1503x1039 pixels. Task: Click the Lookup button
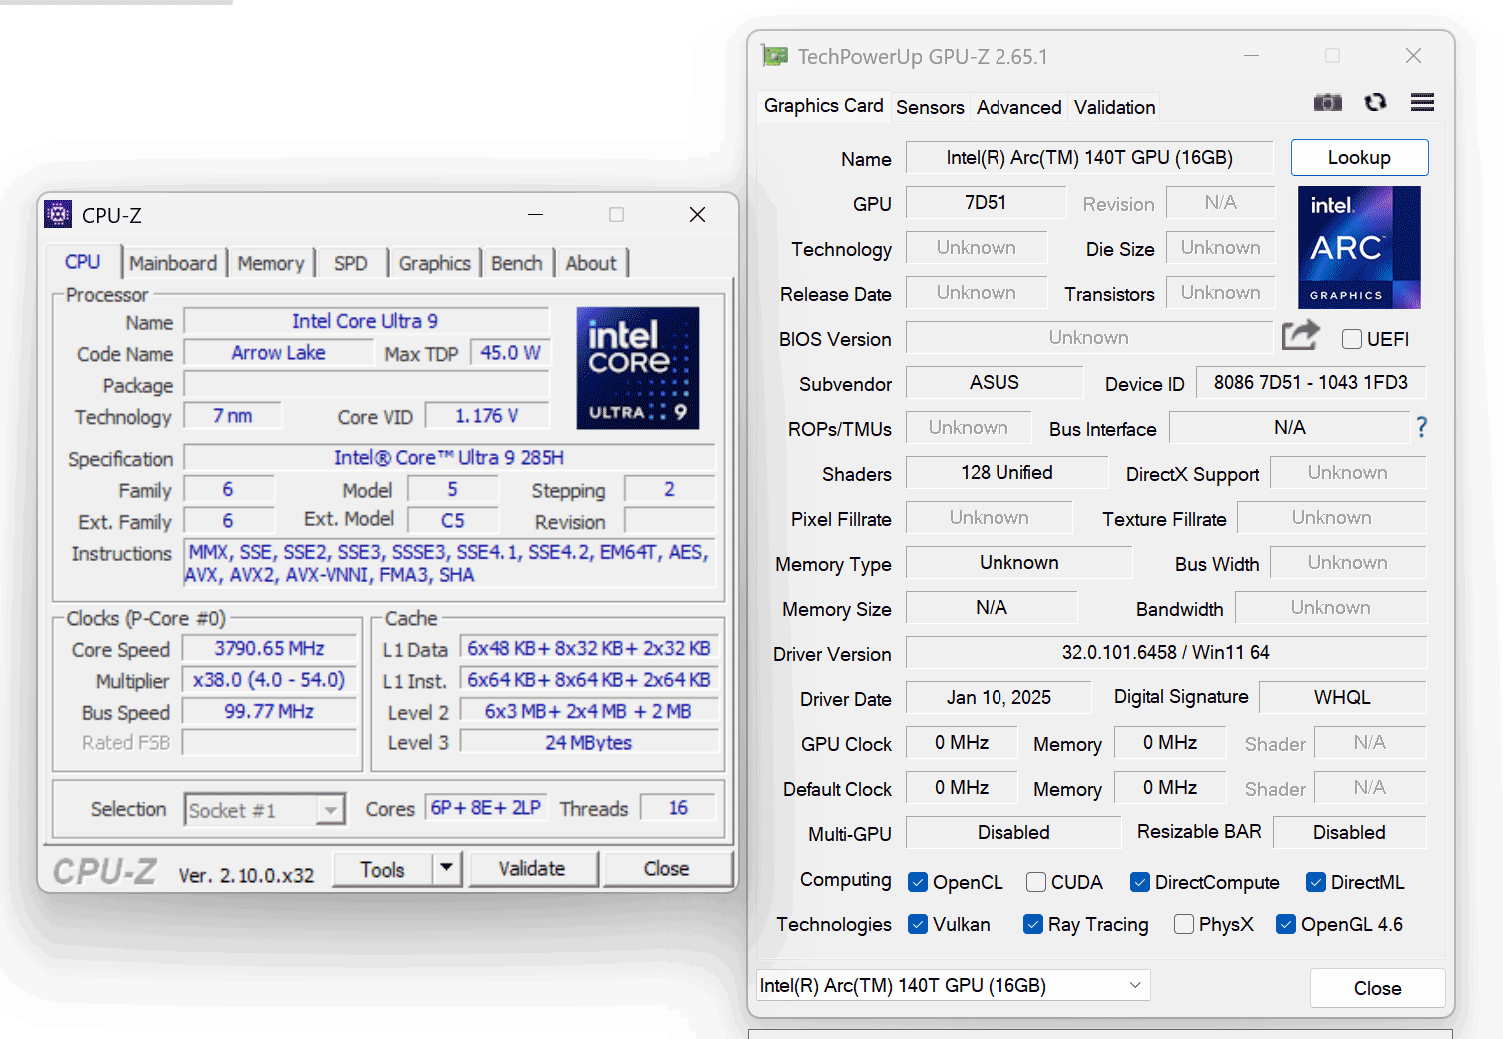tap(1359, 157)
